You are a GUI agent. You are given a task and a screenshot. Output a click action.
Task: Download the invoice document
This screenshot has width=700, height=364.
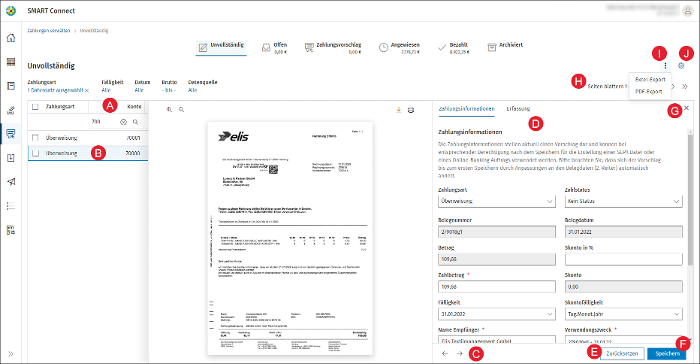[399, 110]
